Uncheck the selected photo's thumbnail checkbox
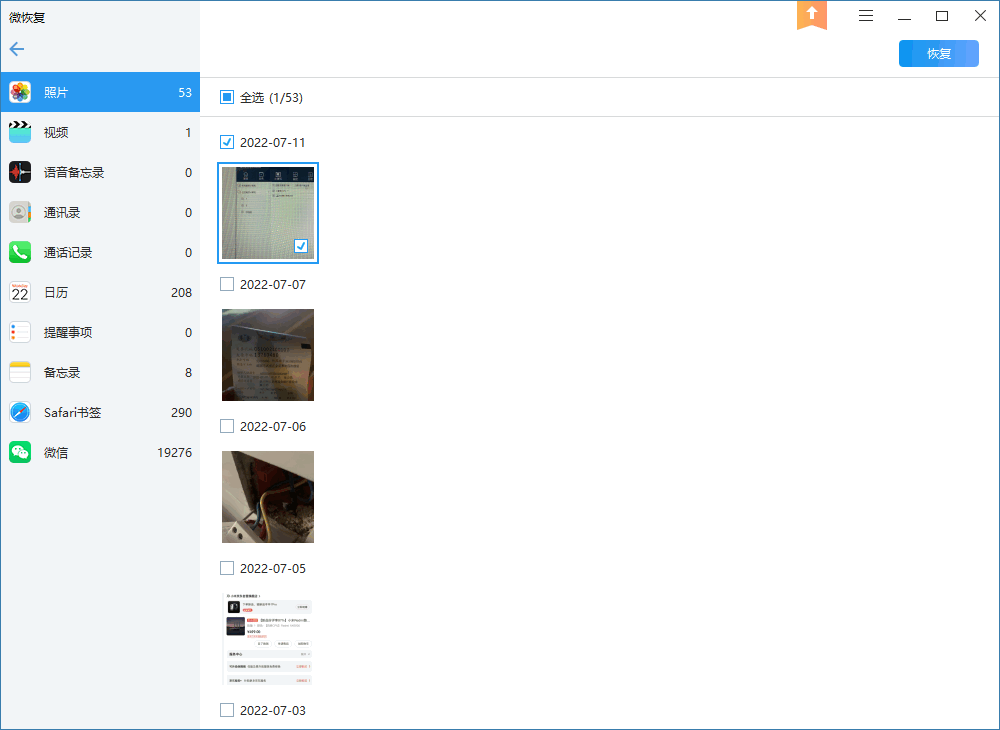This screenshot has width=1000, height=730. pos(301,246)
